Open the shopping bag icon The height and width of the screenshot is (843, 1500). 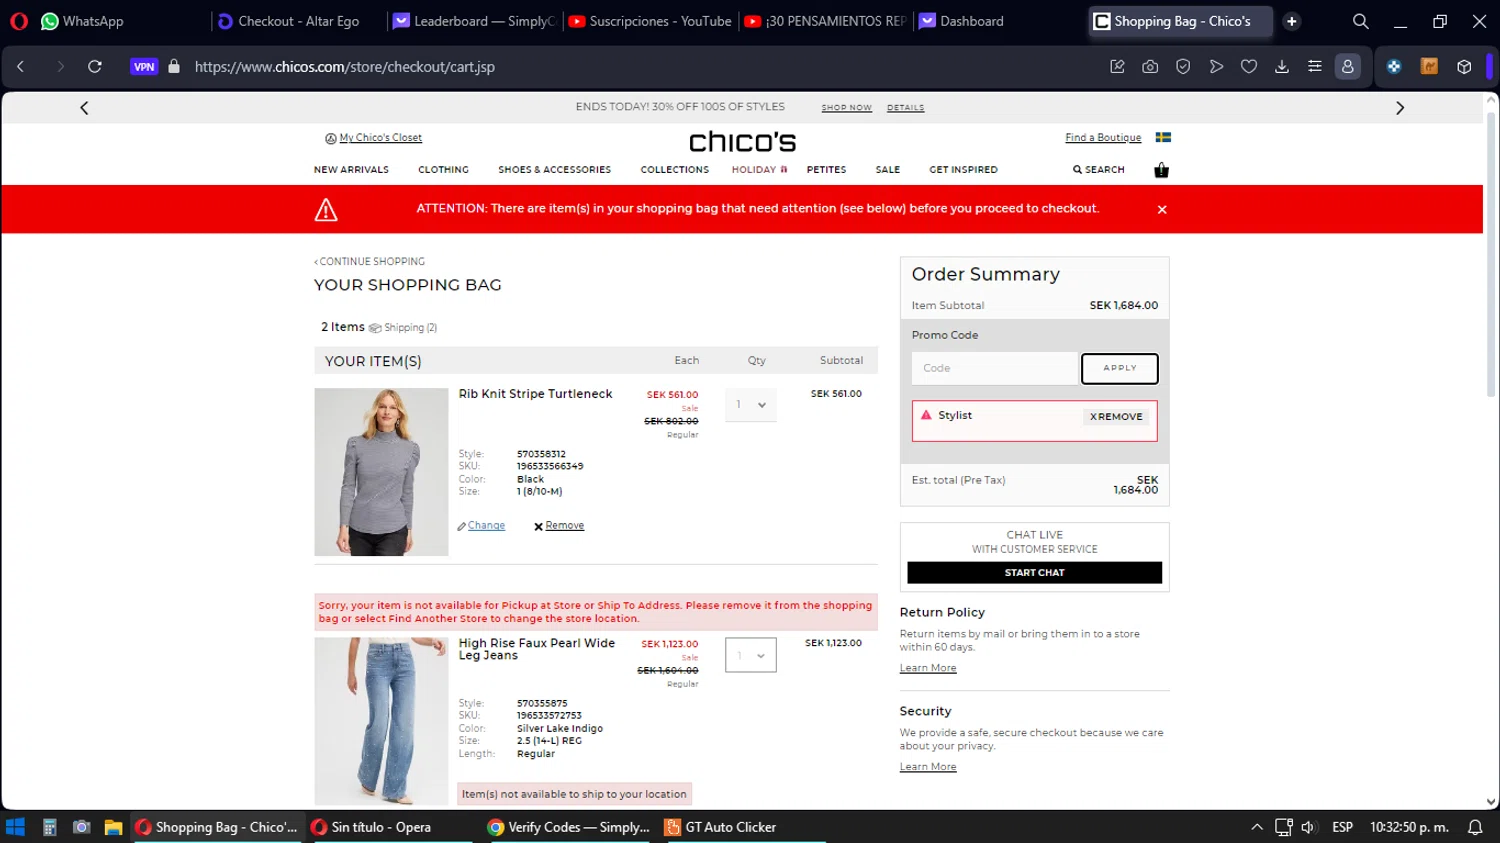pyautogui.click(x=1161, y=170)
